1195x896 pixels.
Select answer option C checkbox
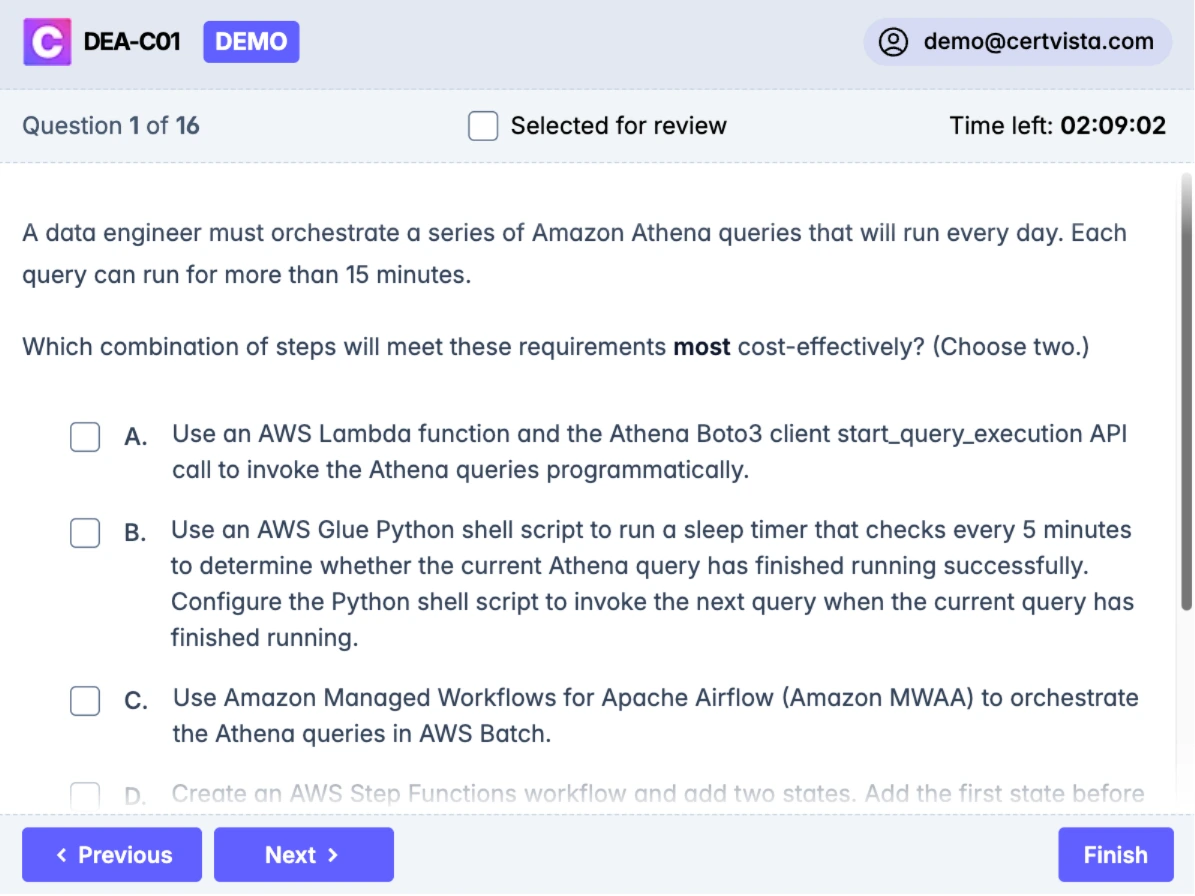pyautogui.click(x=85, y=701)
